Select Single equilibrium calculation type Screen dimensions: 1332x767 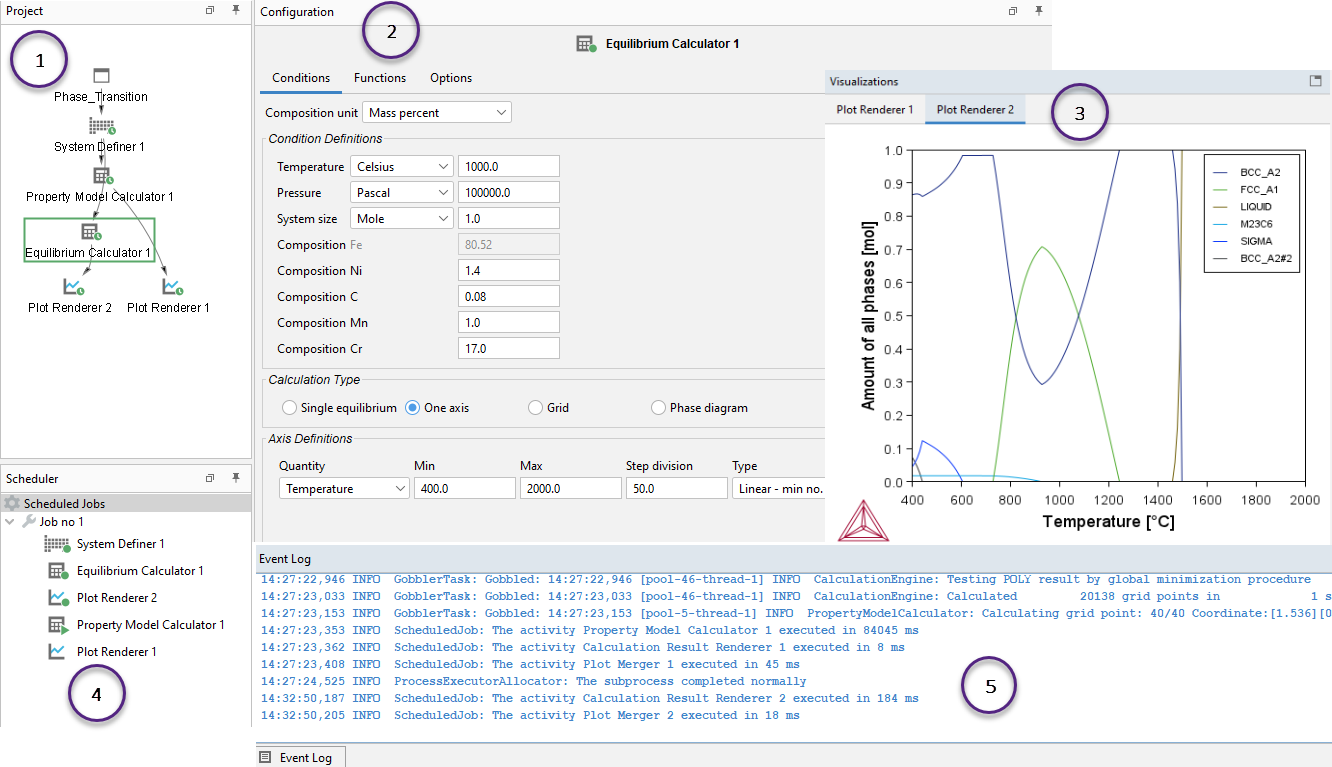point(290,408)
